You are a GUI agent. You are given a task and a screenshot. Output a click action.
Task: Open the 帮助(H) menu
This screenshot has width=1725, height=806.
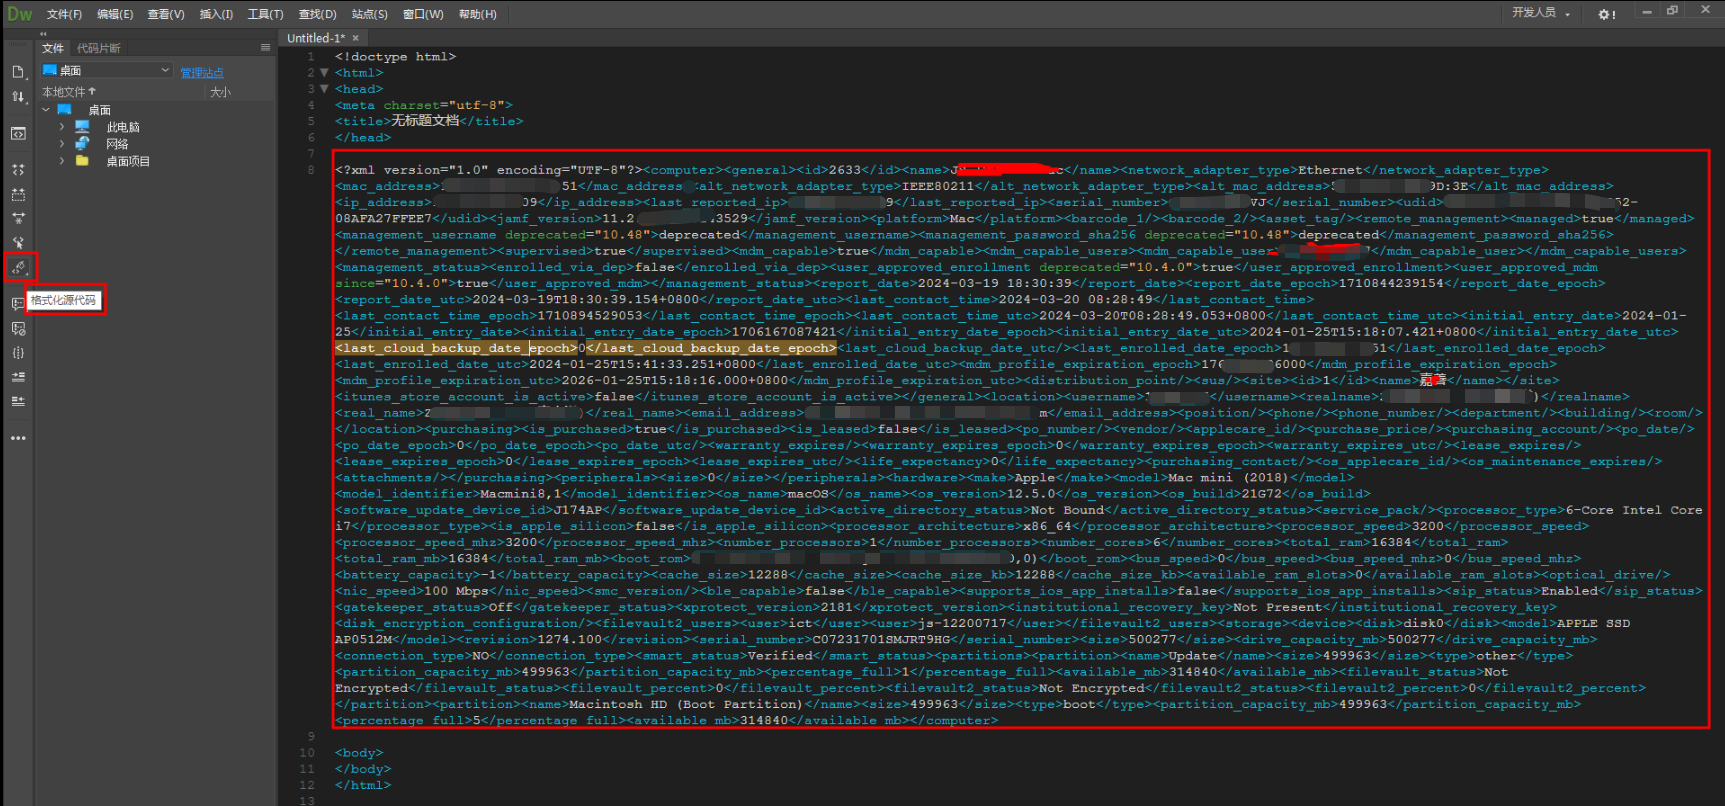pyautogui.click(x=477, y=14)
